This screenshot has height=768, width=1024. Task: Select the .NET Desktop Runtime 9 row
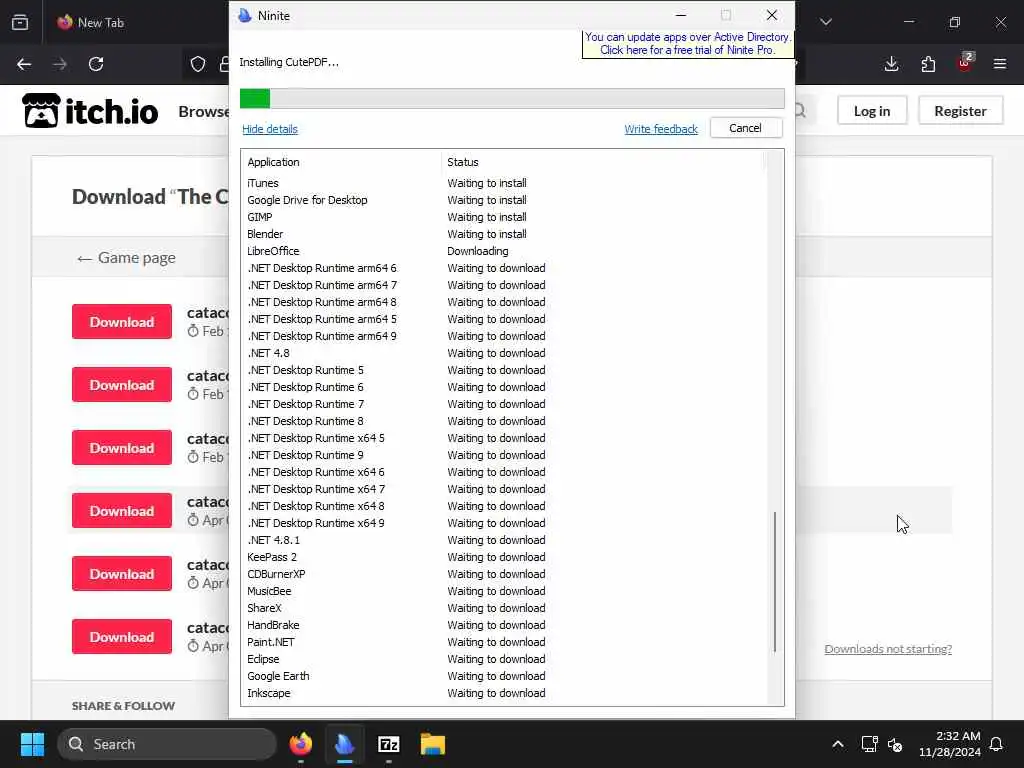tap(504, 455)
